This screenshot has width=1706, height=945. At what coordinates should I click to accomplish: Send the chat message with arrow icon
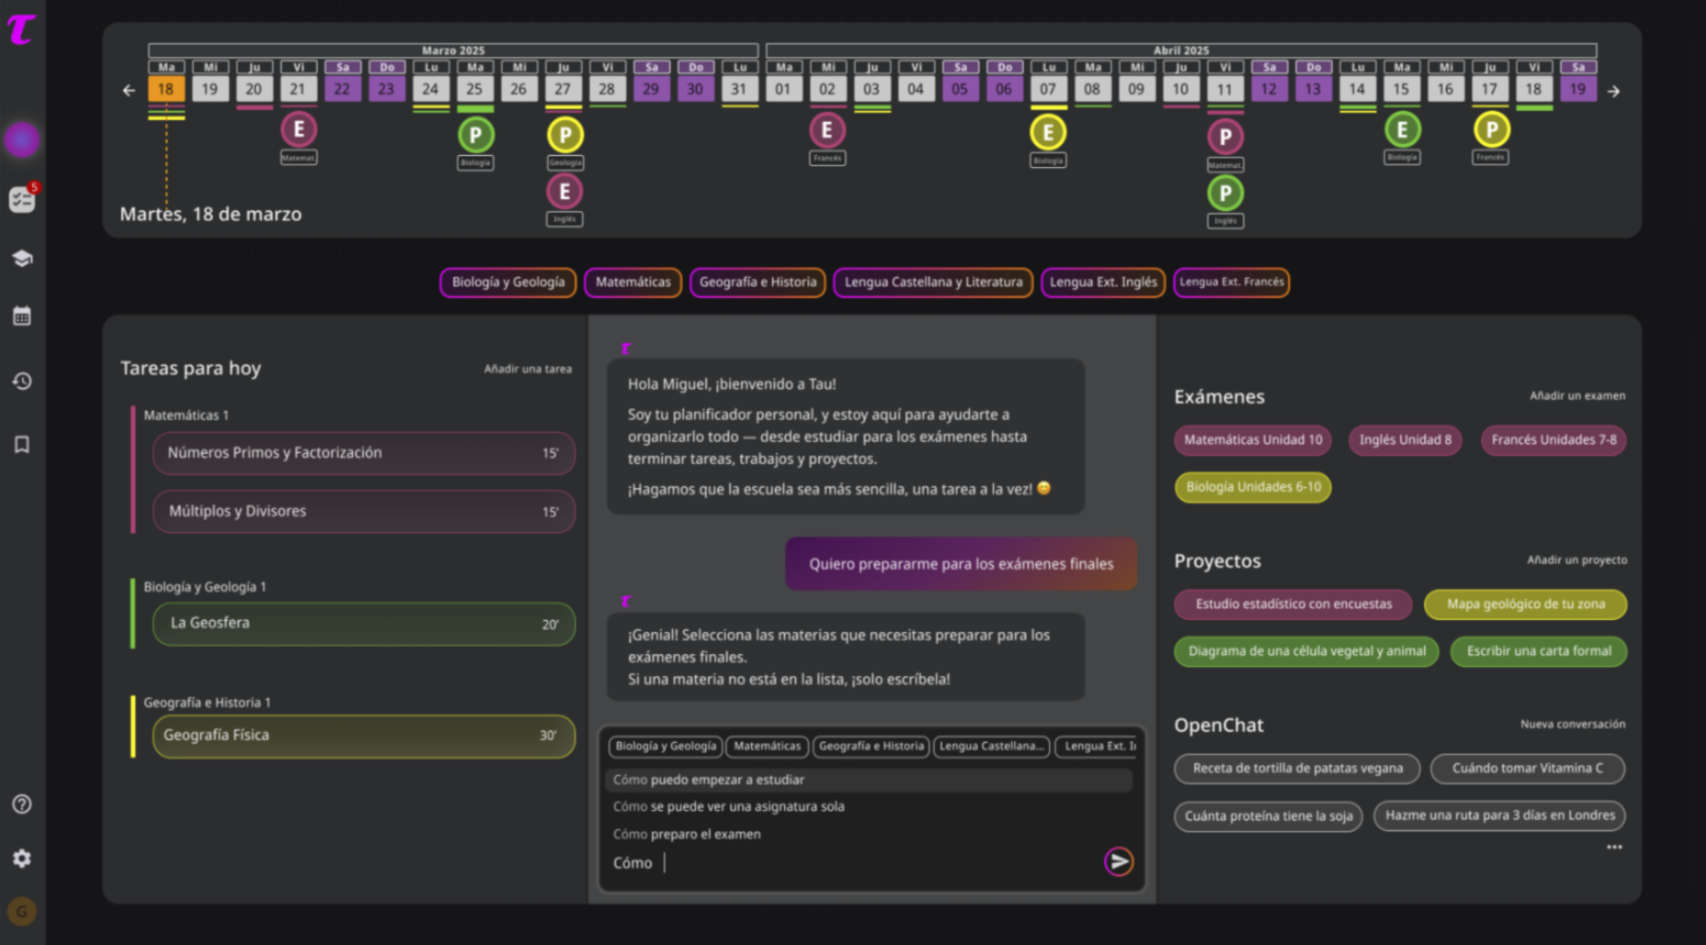pos(1119,861)
